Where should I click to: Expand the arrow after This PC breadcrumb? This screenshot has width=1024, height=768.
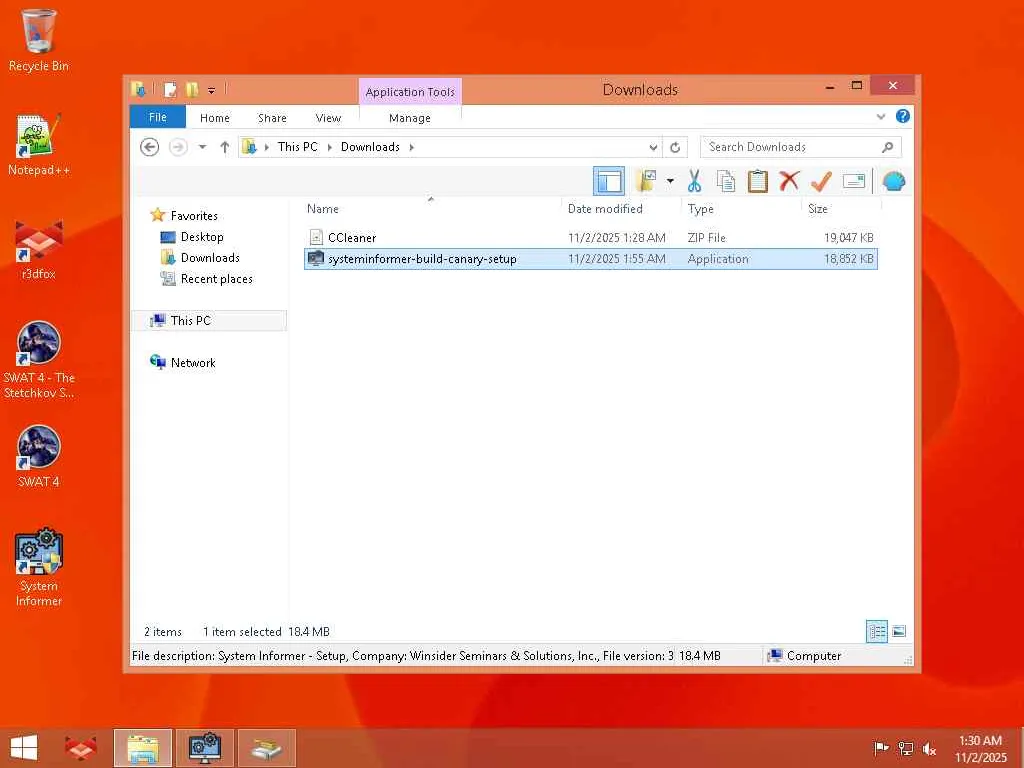(x=329, y=147)
